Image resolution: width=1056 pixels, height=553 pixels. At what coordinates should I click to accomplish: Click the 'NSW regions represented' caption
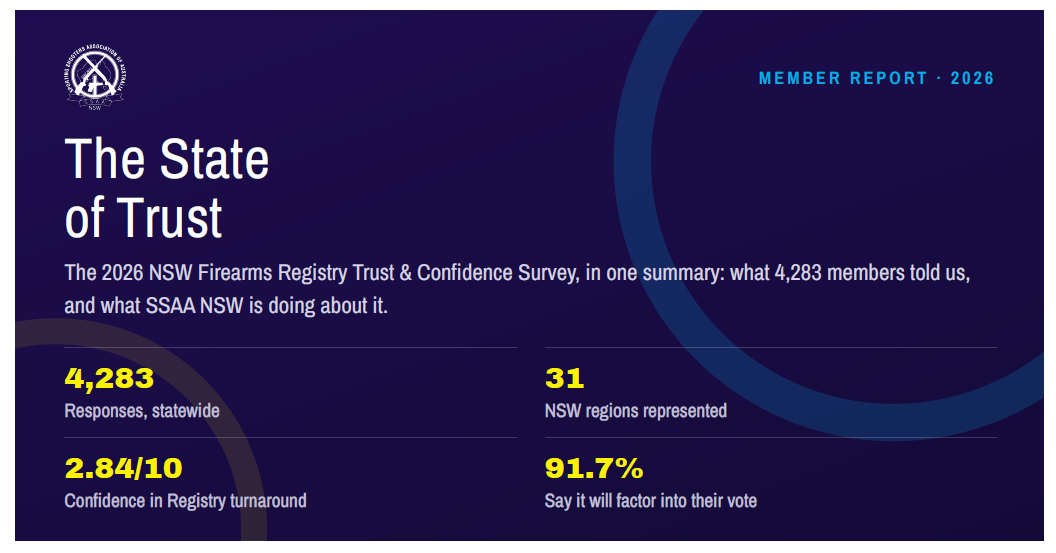coord(636,411)
